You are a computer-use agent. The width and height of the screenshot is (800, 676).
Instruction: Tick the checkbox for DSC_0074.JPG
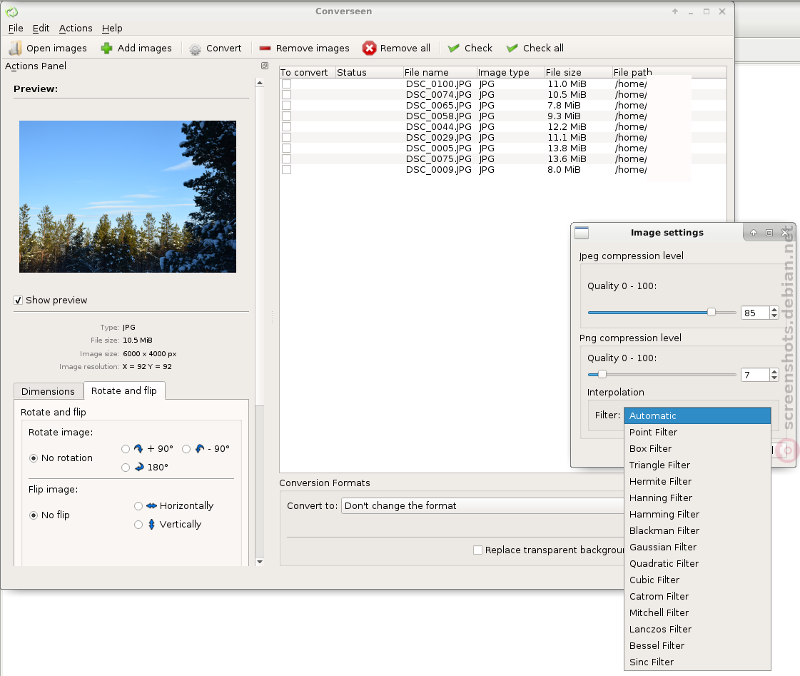coord(287,94)
